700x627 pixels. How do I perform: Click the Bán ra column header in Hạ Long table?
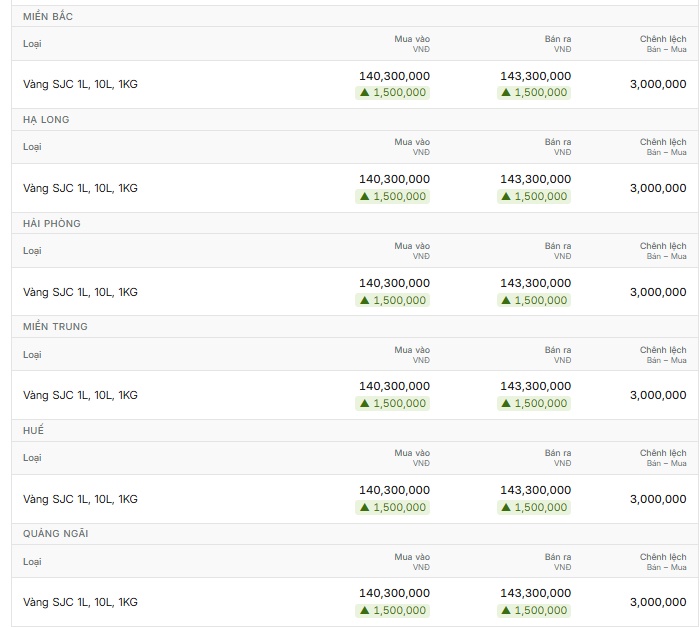558,146
